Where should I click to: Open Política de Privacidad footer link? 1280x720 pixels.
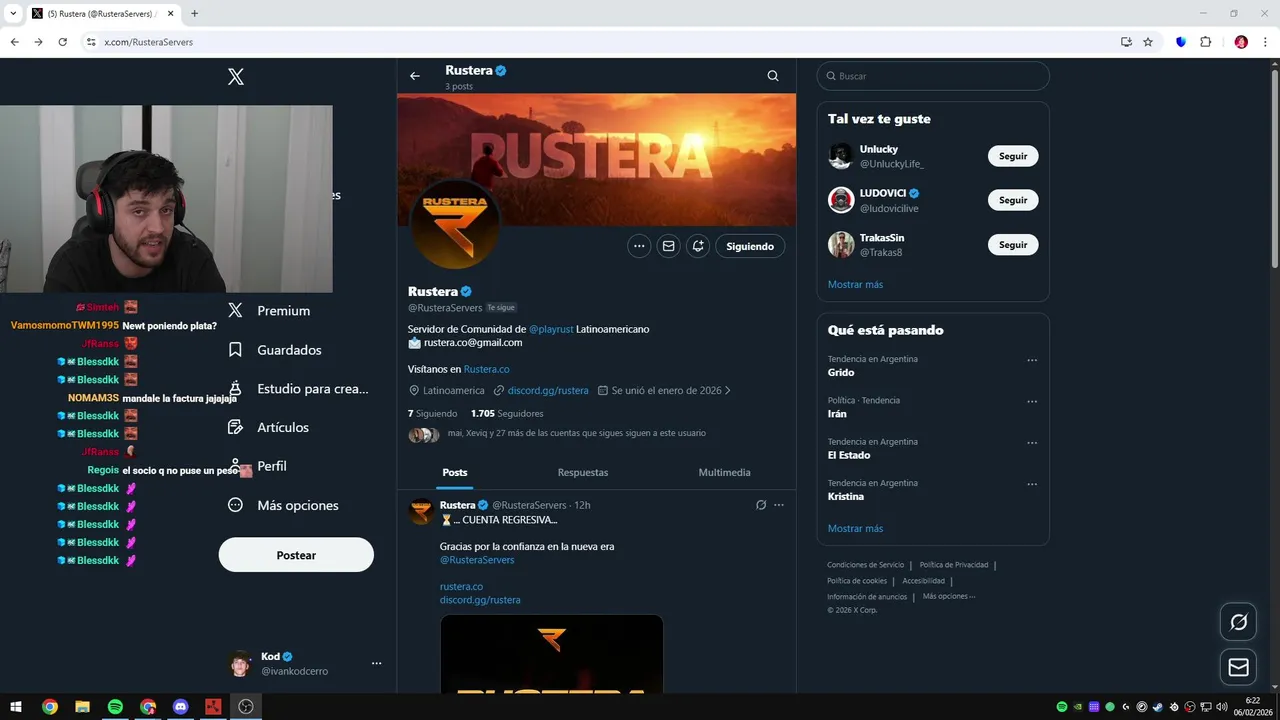click(x=954, y=565)
